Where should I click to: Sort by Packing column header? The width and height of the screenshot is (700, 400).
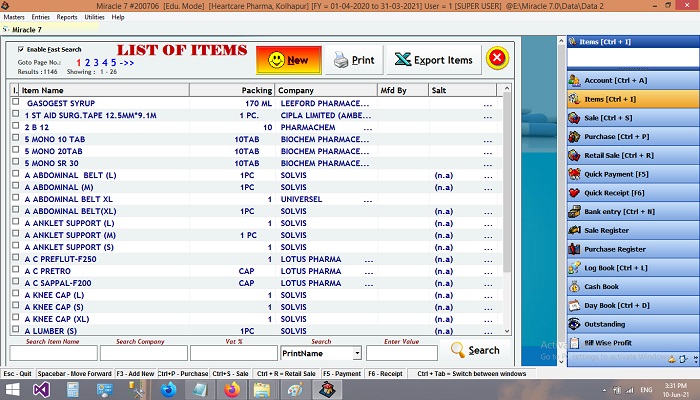[x=232, y=90]
